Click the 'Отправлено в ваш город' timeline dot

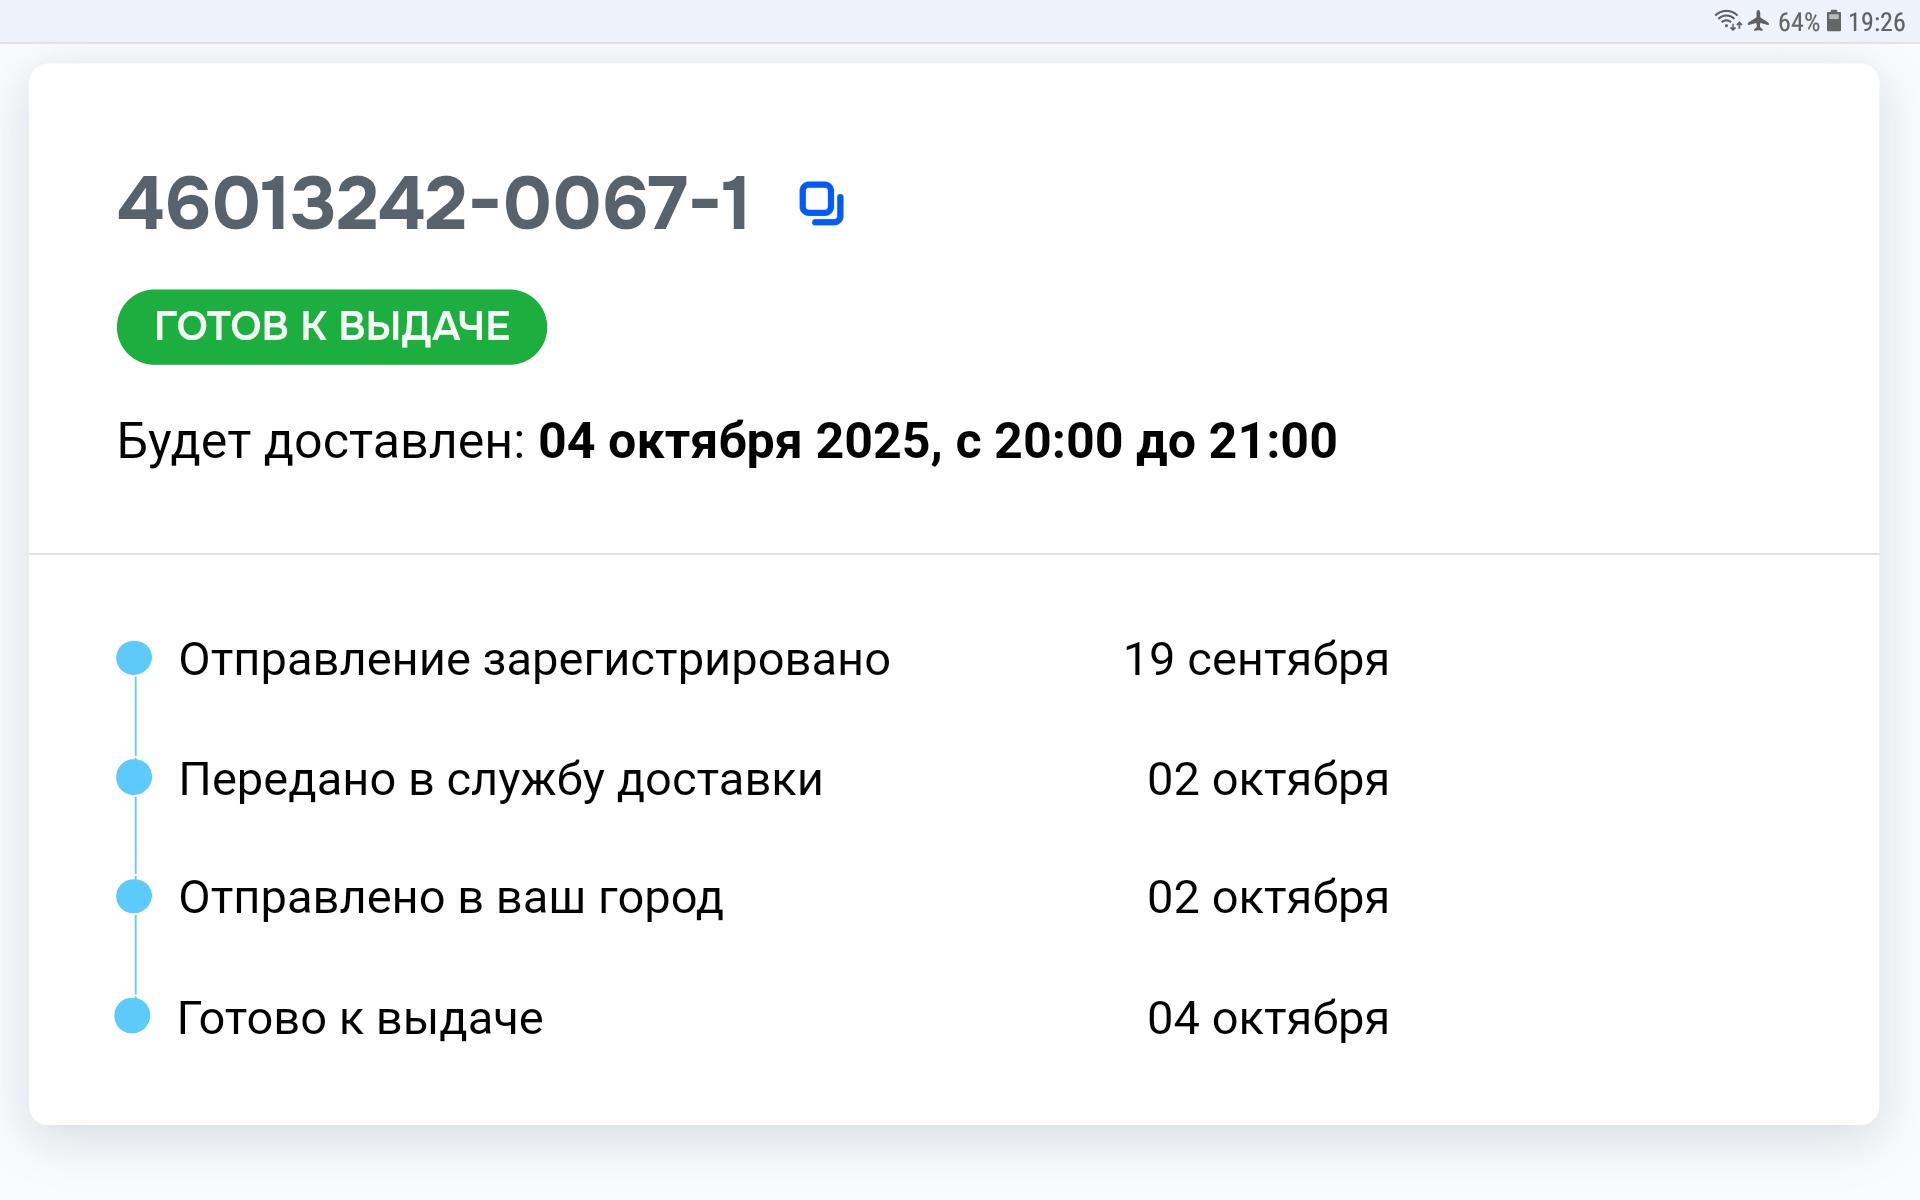[x=134, y=896]
